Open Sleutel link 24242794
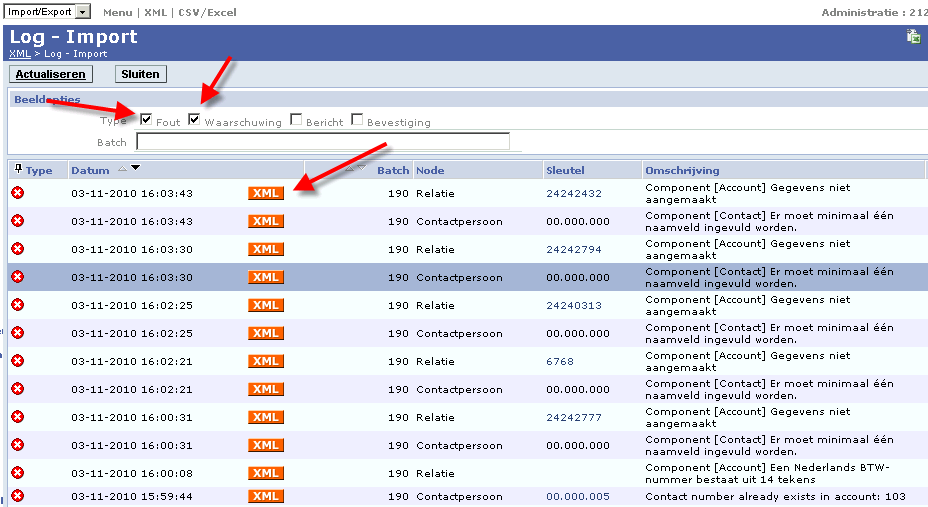This screenshot has width=928, height=507. pyautogui.click(x=574, y=250)
